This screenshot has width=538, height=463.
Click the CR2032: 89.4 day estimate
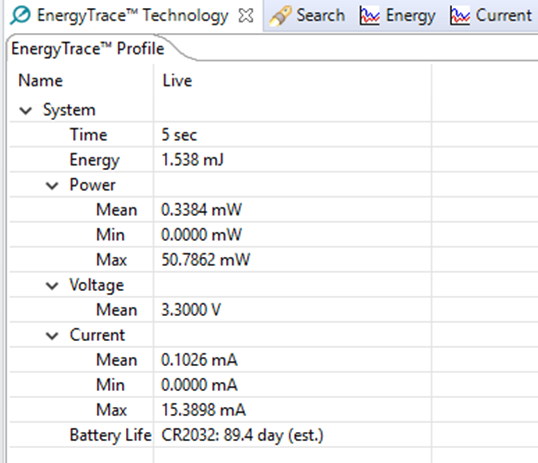pos(242,436)
